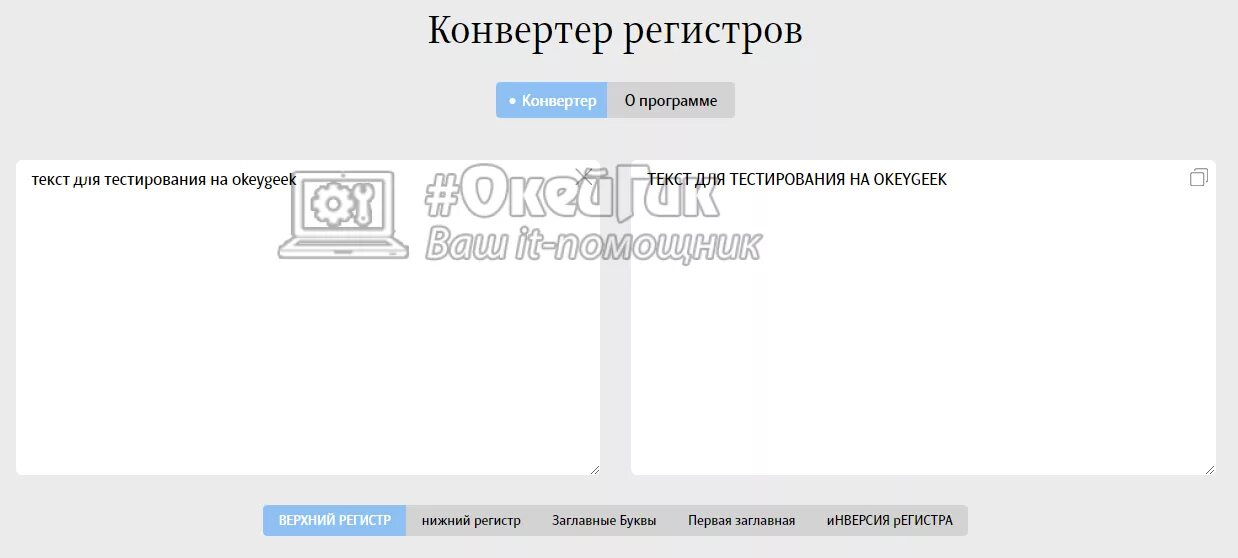Convert text with нижний регистр
Screen dimensions: 1238x558
(x=471, y=520)
